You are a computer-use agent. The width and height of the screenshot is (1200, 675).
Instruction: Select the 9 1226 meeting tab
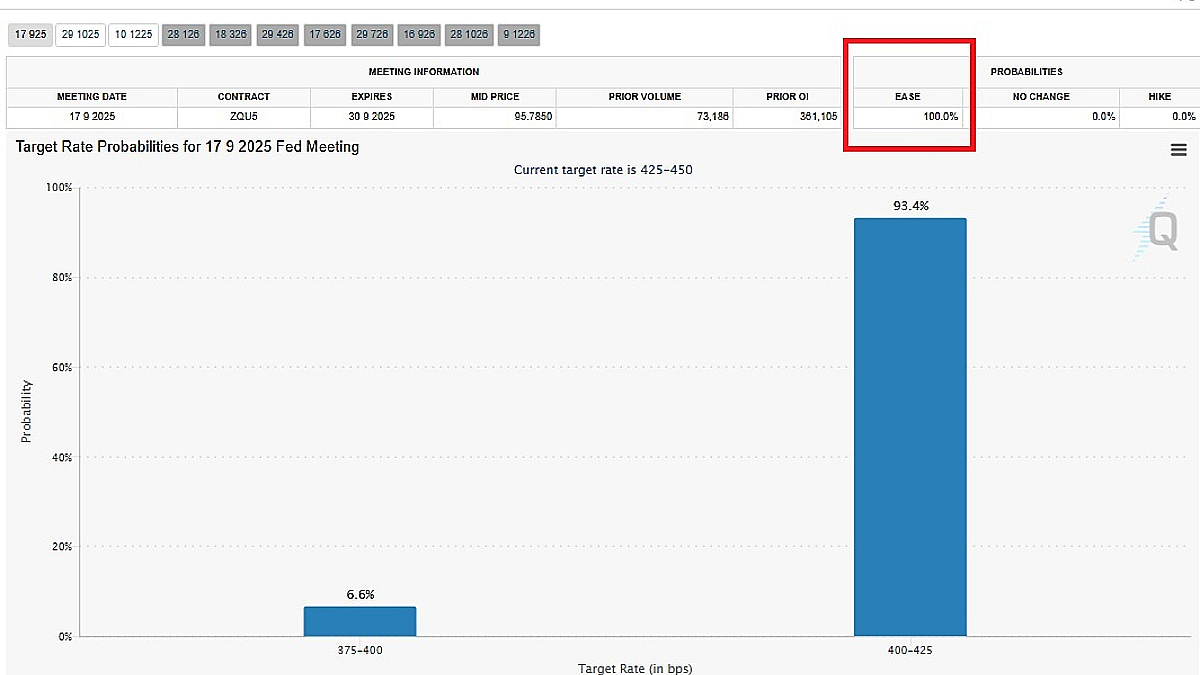click(x=519, y=34)
